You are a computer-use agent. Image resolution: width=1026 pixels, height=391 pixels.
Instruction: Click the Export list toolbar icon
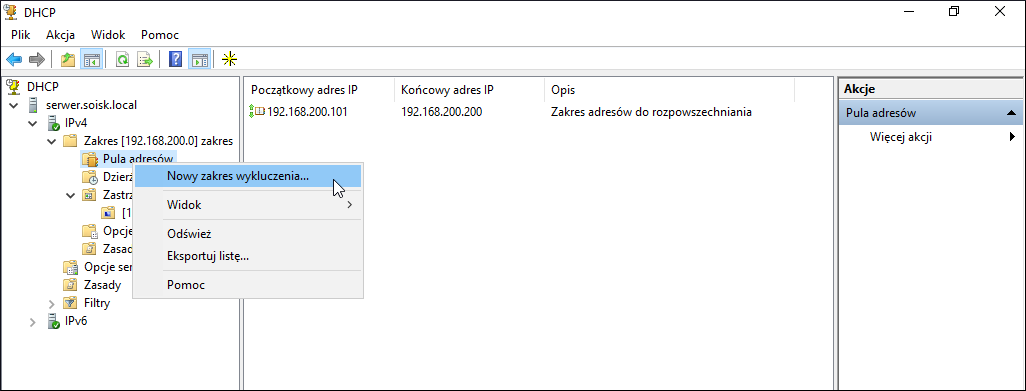pos(144,60)
